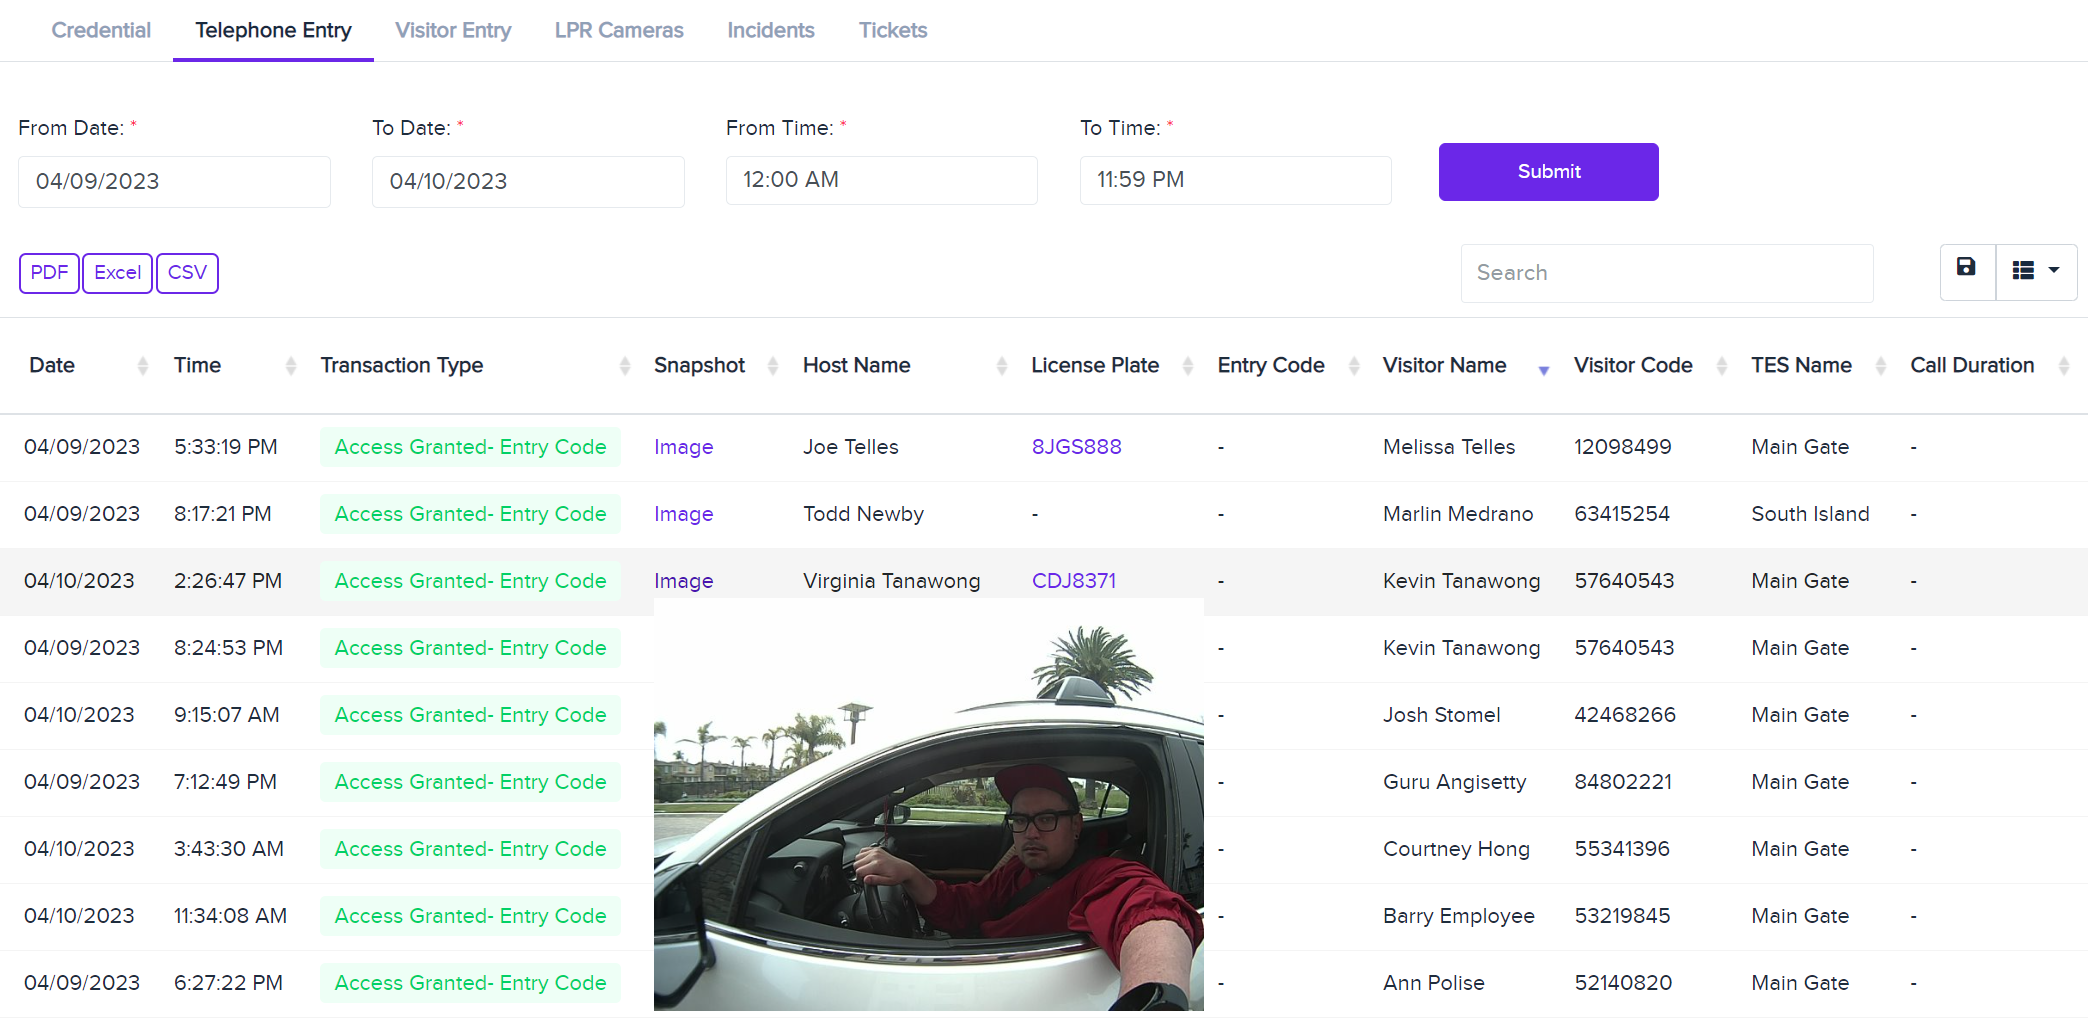
Task: Export the table as Excel
Action: tap(117, 273)
